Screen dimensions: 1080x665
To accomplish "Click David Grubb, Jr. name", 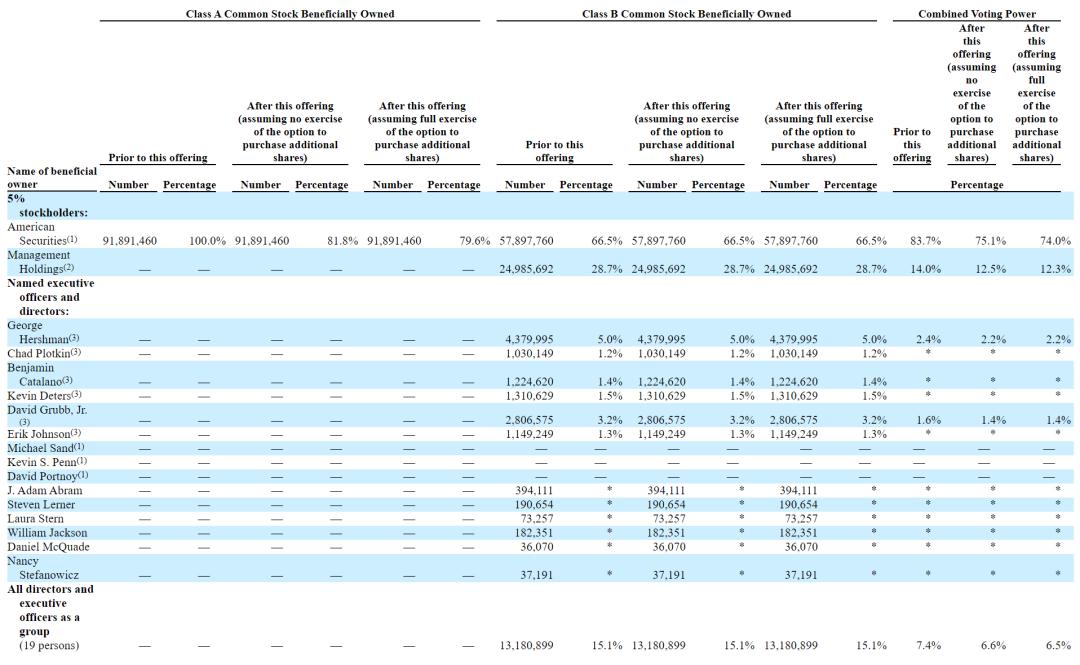I will click(47, 415).
